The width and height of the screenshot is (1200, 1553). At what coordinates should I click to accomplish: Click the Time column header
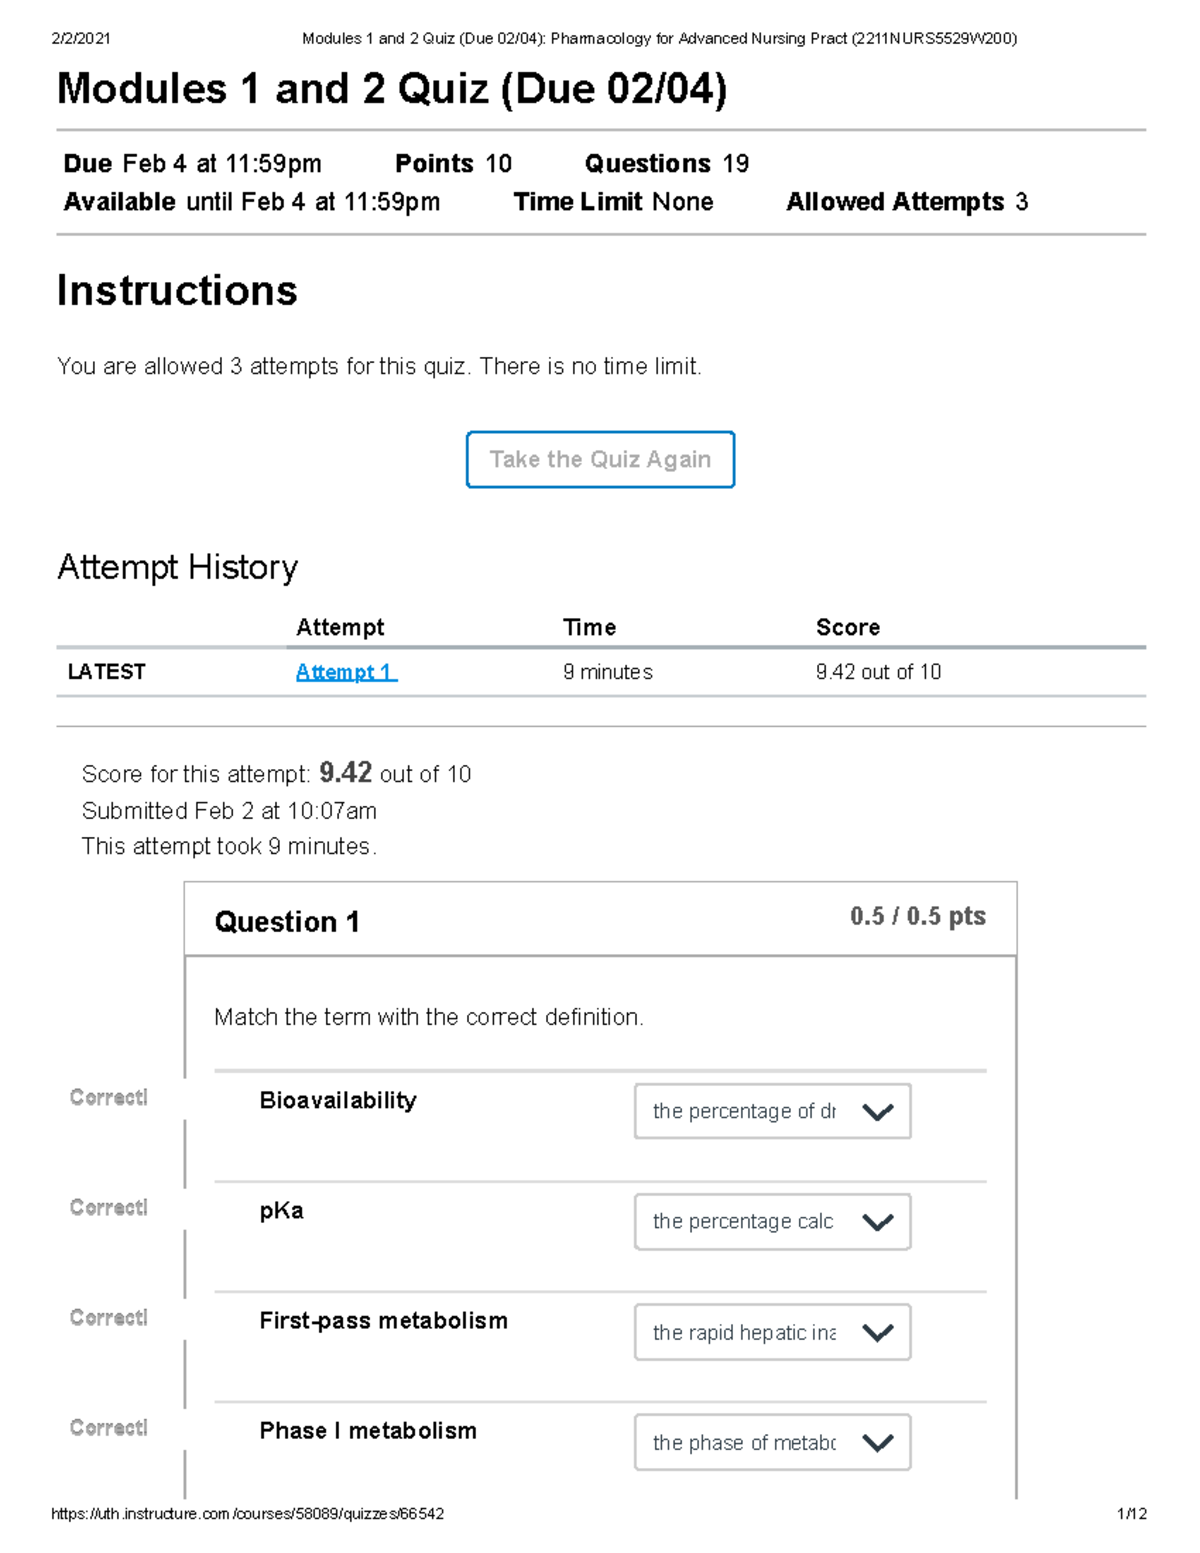(x=589, y=627)
